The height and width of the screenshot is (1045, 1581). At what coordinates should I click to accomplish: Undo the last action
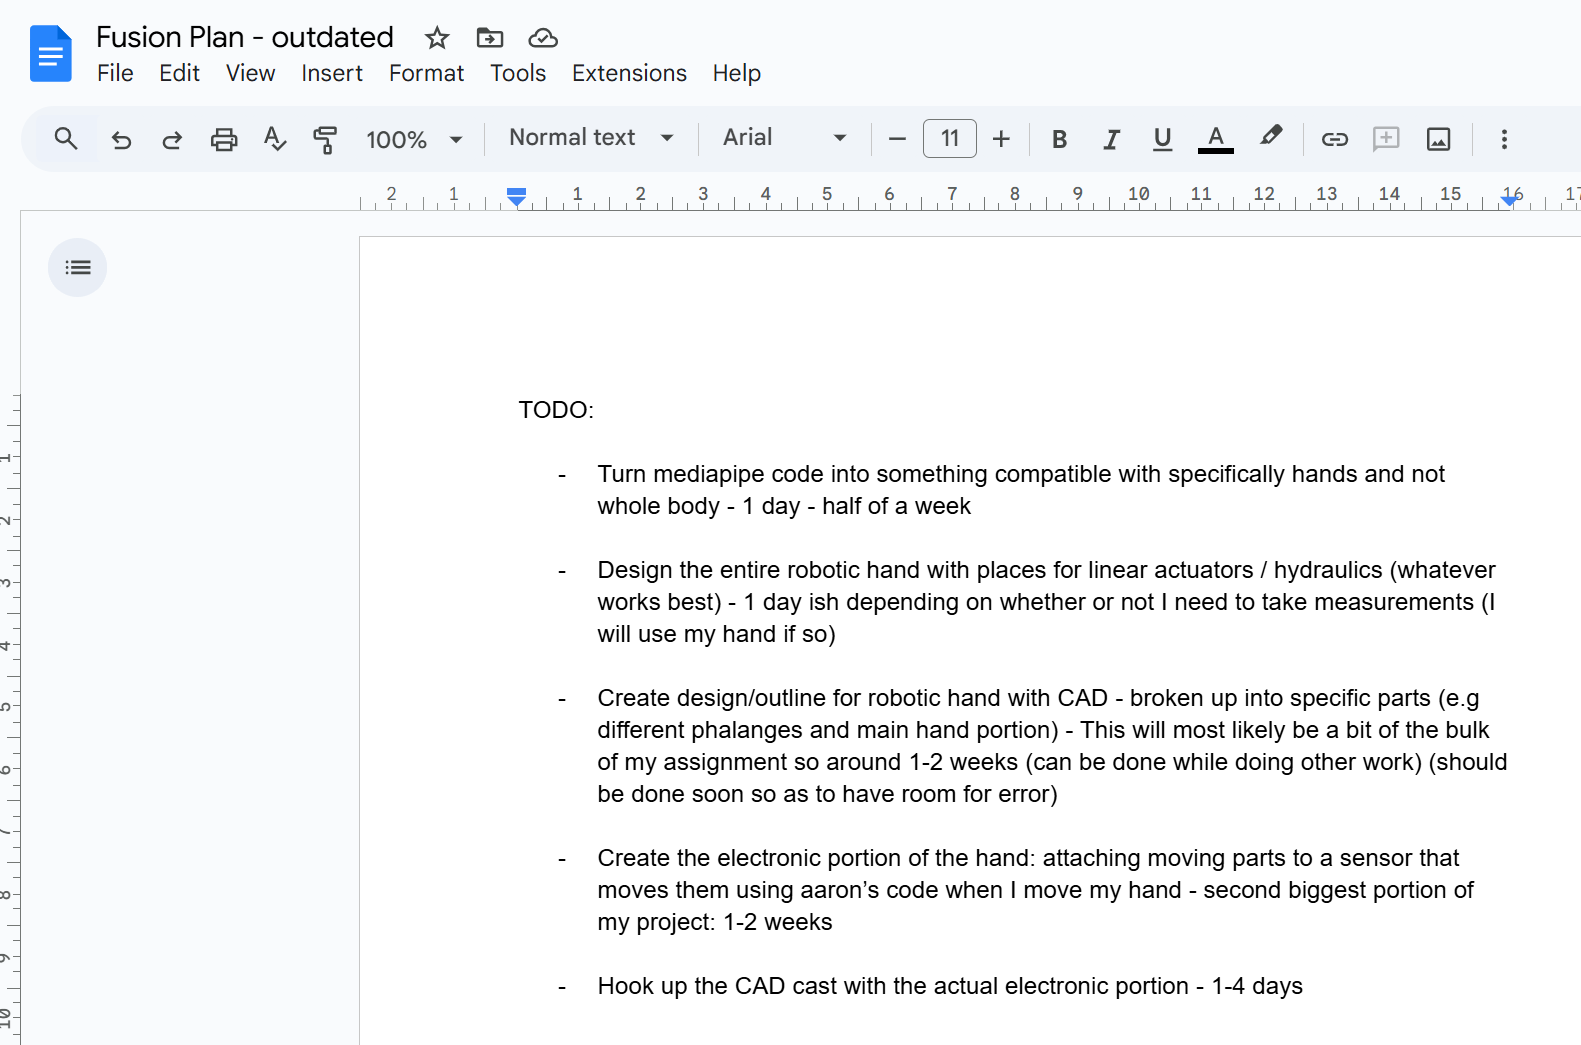[x=121, y=139]
